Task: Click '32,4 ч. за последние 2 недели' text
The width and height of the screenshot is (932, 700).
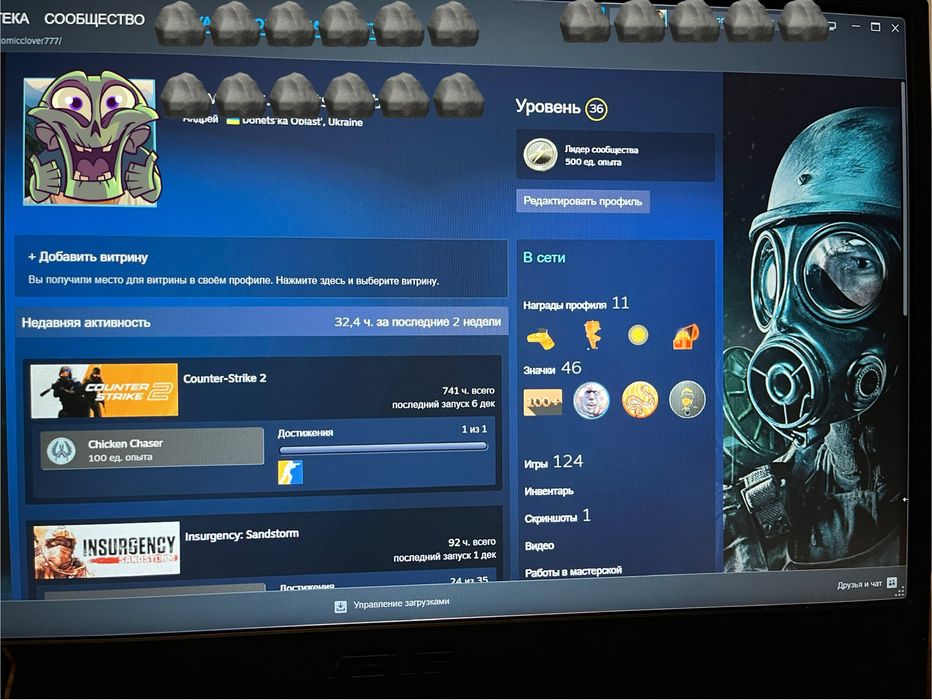Action: pos(417,322)
